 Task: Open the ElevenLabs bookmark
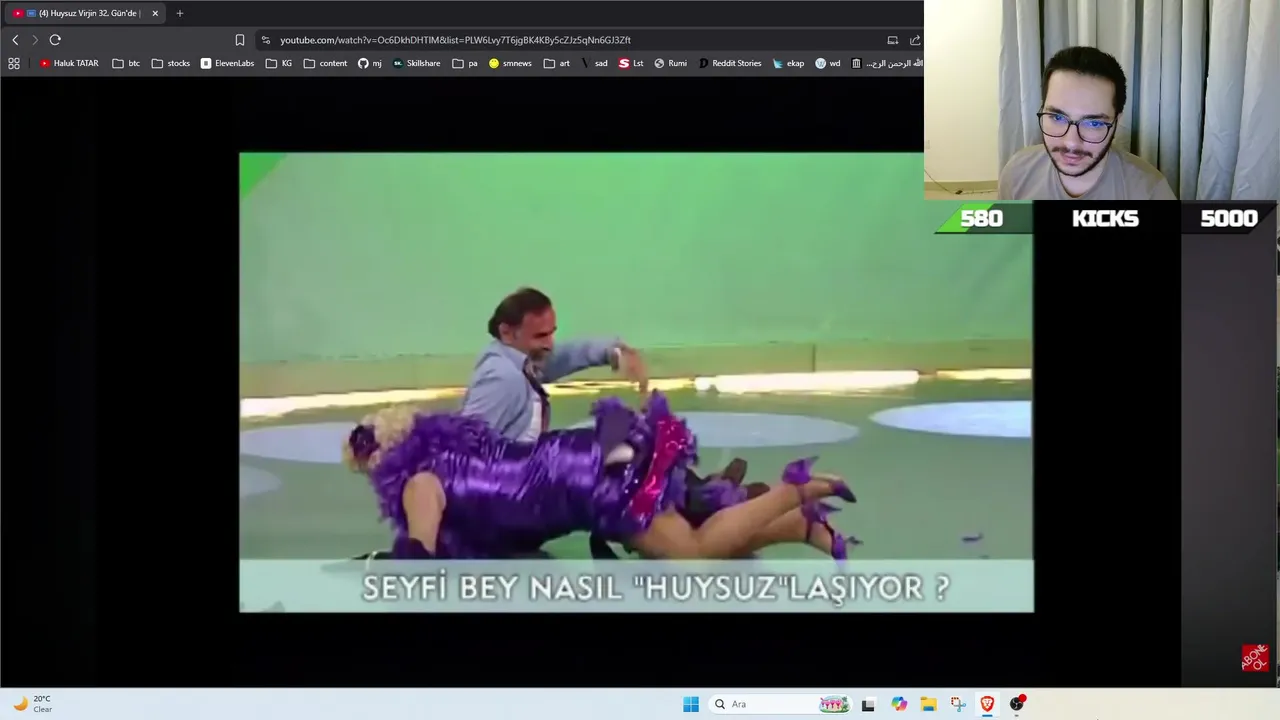pos(227,63)
